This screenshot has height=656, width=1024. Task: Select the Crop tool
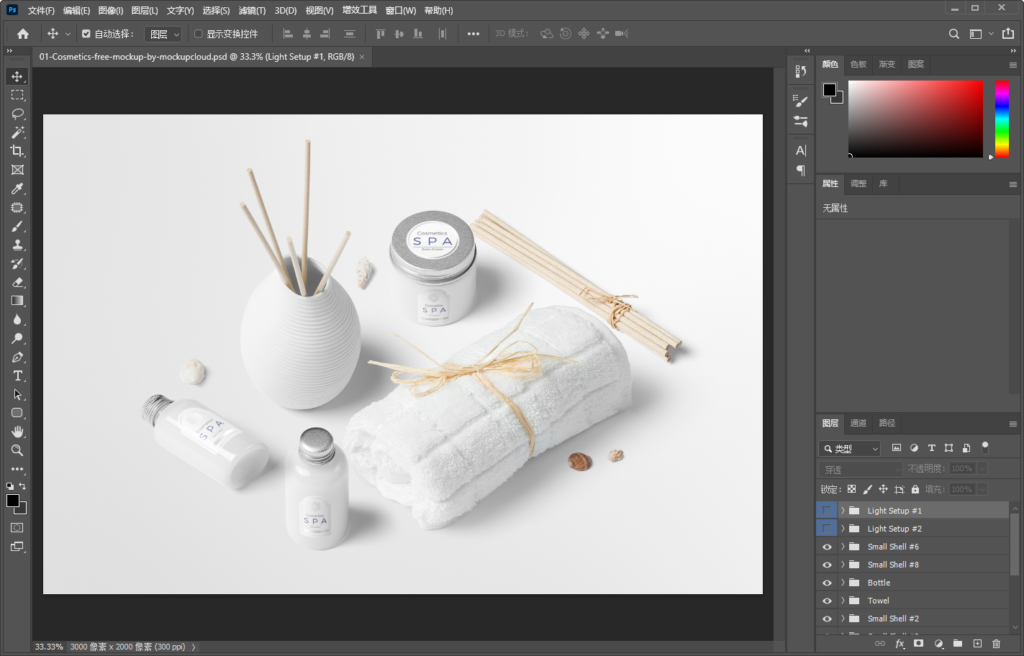coord(17,151)
